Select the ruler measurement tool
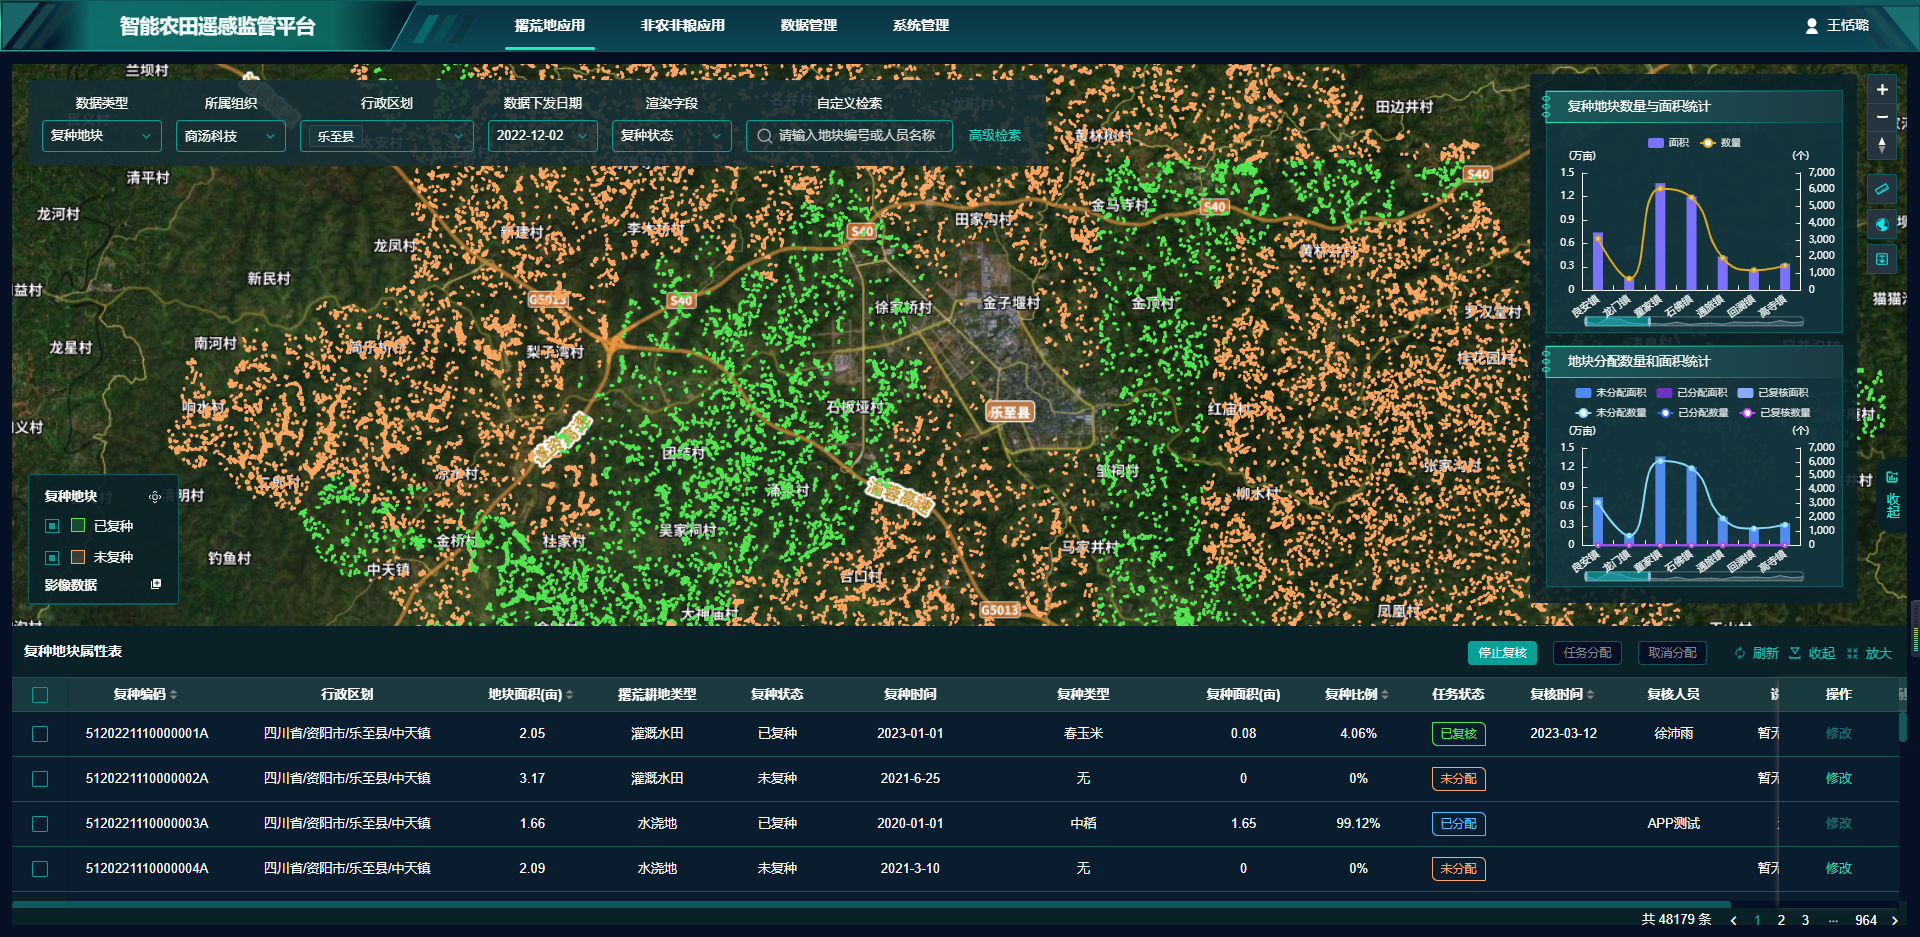This screenshot has height=937, width=1920. [1882, 189]
